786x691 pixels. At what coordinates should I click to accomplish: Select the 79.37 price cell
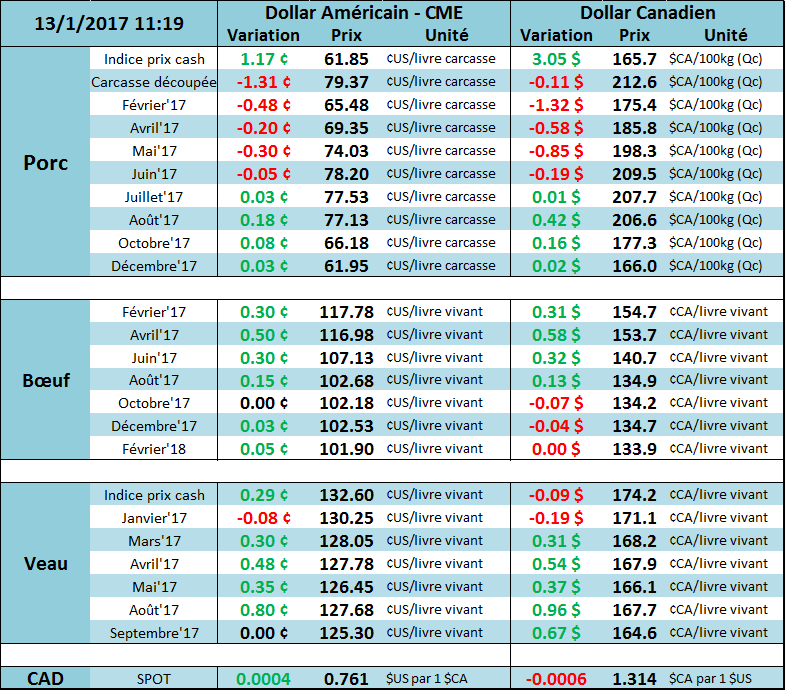click(x=346, y=82)
